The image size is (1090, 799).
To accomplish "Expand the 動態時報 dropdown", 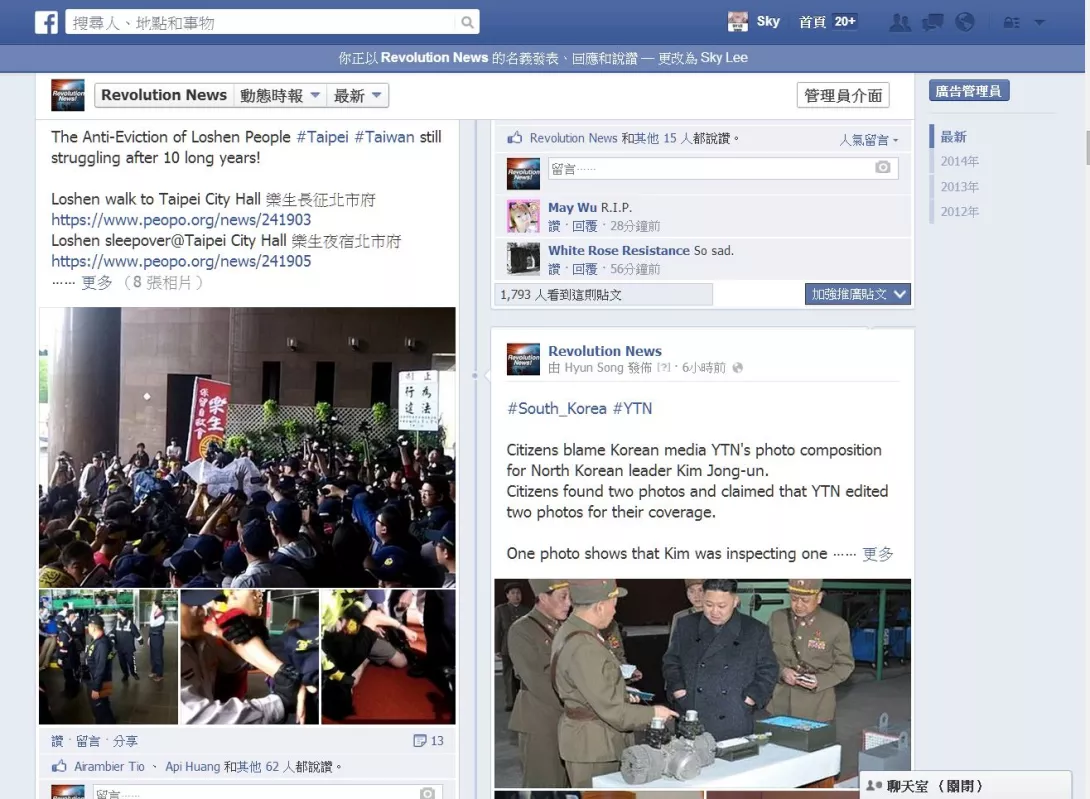I will [279, 95].
